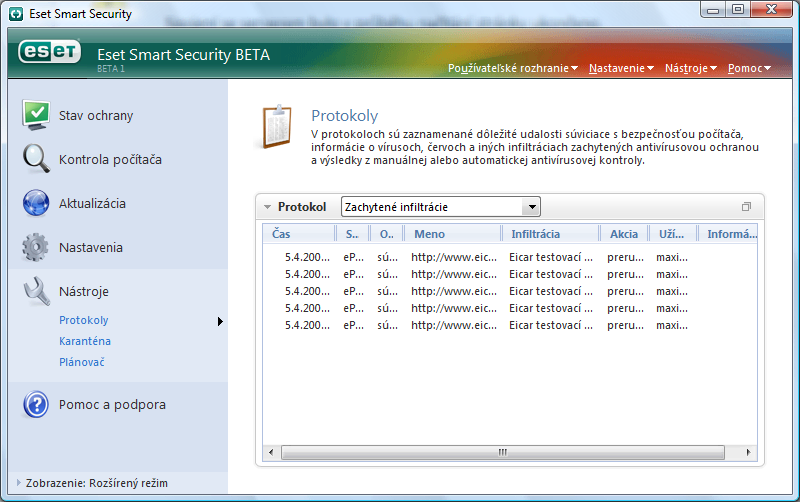Open the Protokoly sidebar link
This screenshot has height=502, width=800.
click(x=84, y=320)
